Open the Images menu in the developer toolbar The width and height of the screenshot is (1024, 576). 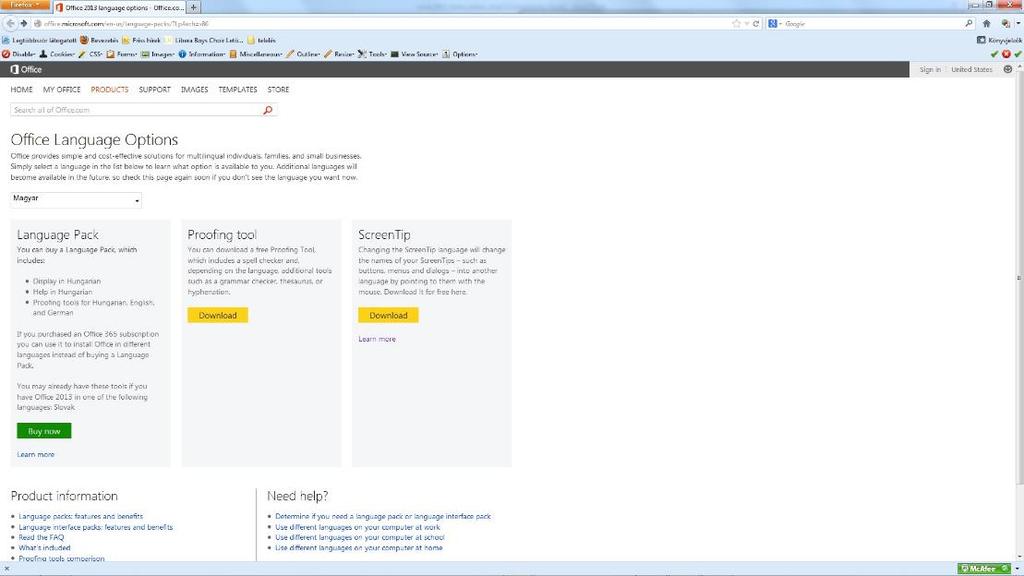tap(158, 54)
